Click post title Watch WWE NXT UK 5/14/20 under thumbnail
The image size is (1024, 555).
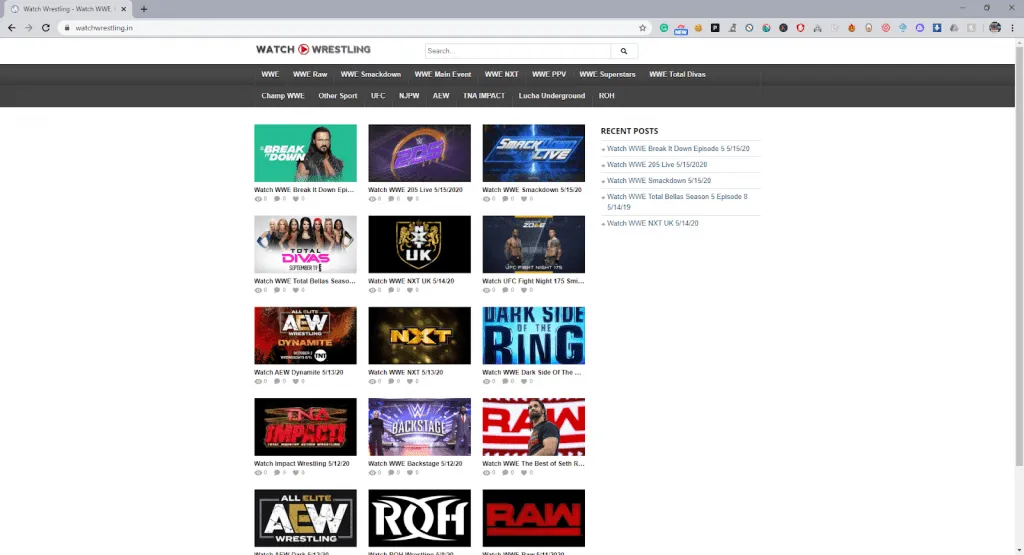click(x=411, y=281)
